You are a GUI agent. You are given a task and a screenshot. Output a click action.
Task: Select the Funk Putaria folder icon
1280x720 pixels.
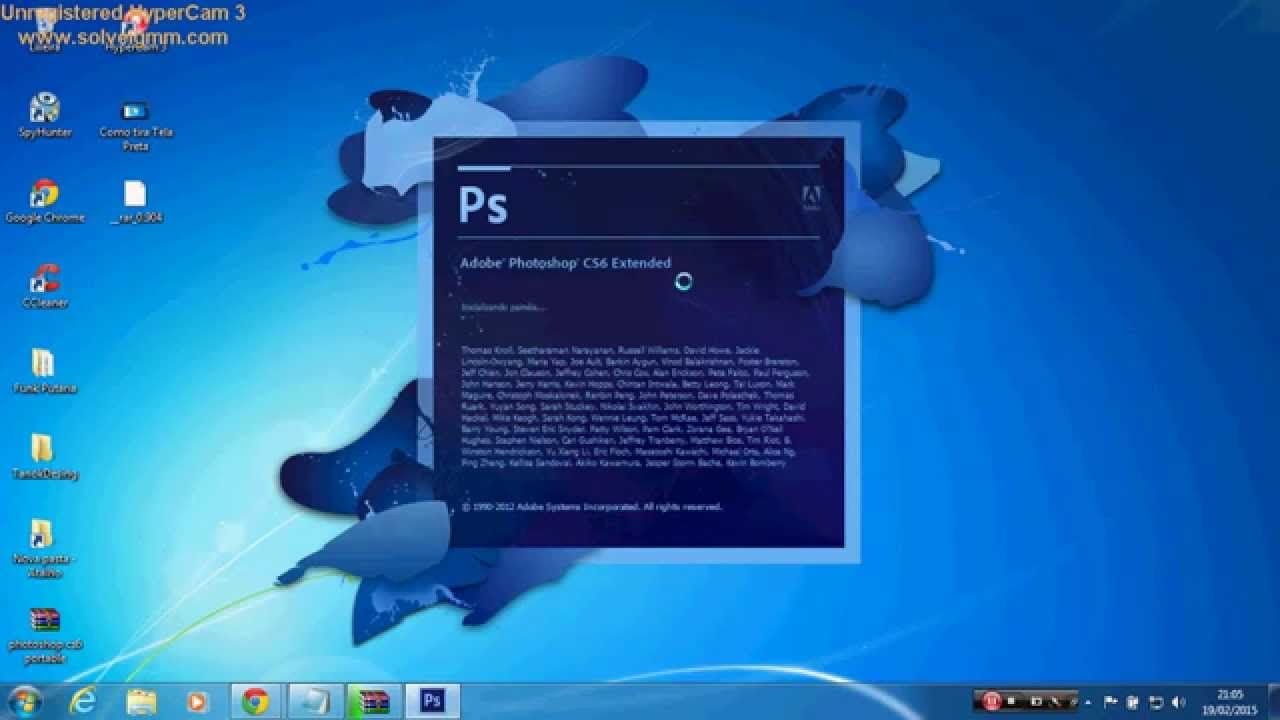click(x=45, y=371)
